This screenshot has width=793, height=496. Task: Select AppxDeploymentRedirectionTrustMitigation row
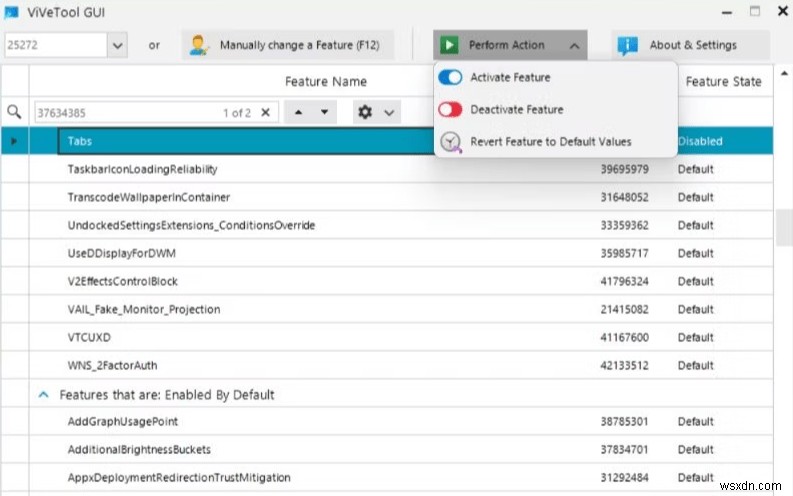(387, 477)
